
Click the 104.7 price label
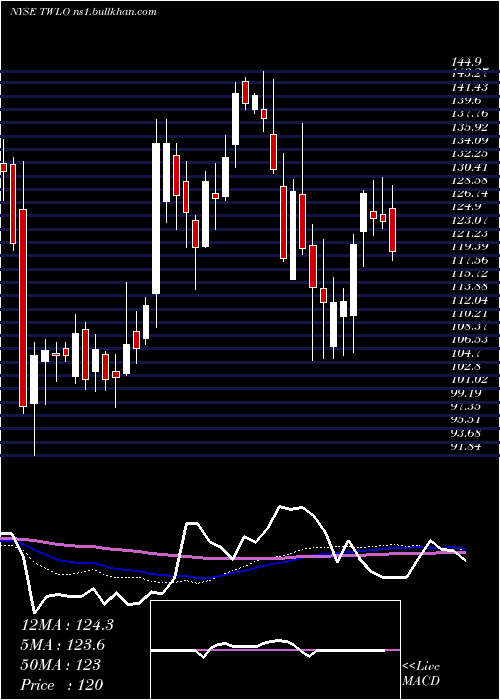468,352
